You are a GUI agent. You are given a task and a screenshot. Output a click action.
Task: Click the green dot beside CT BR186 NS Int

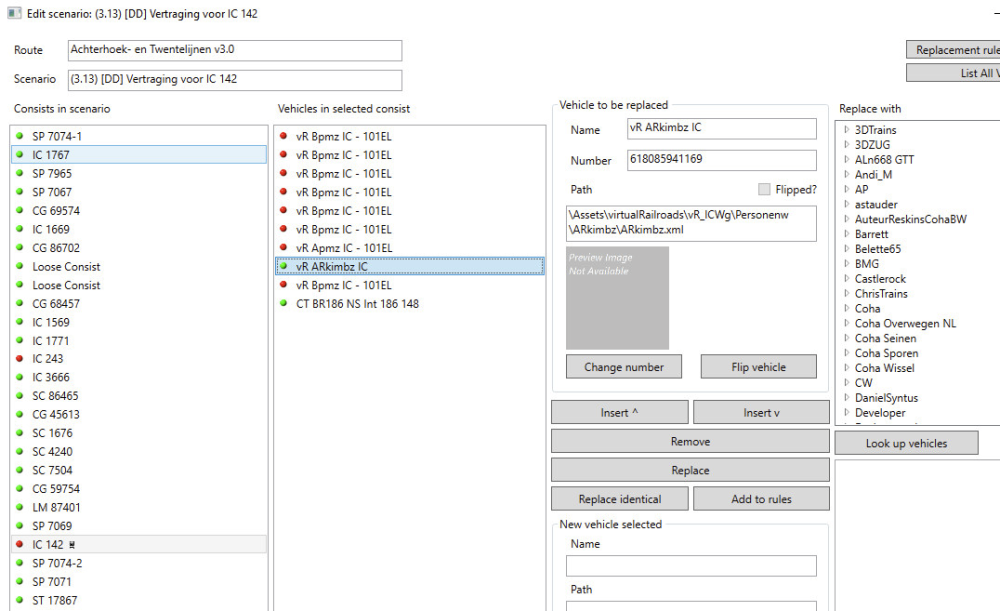(x=284, y=304)
